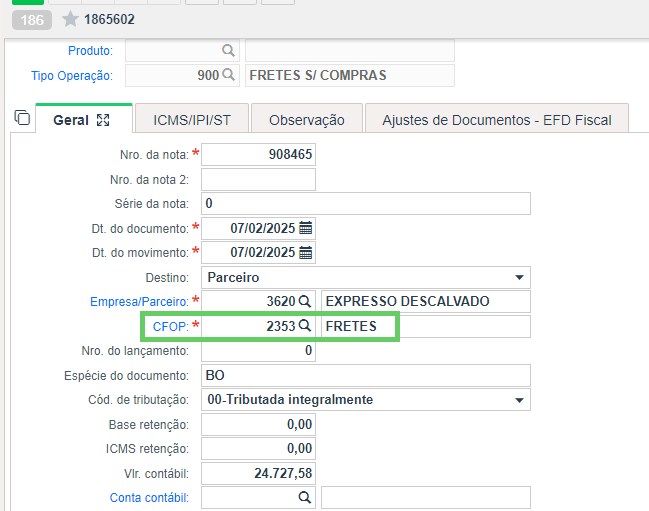Click the favorite star icon beside 1865602
649x511 pixels.
(x=70, y=19)
